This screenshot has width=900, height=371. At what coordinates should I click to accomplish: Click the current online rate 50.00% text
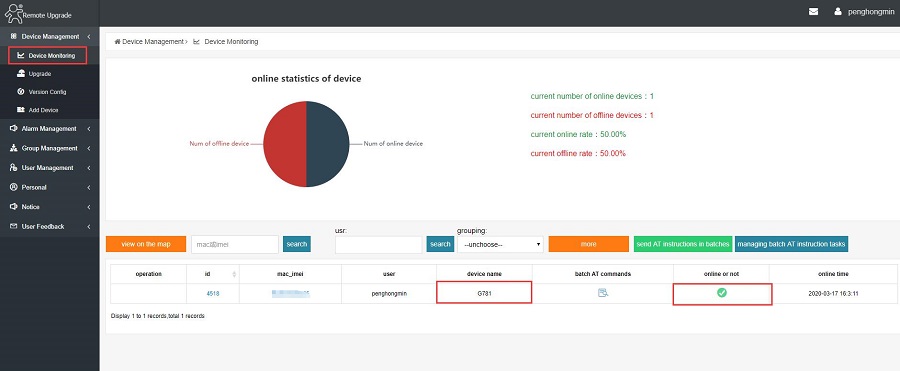(x=578, y=134)
